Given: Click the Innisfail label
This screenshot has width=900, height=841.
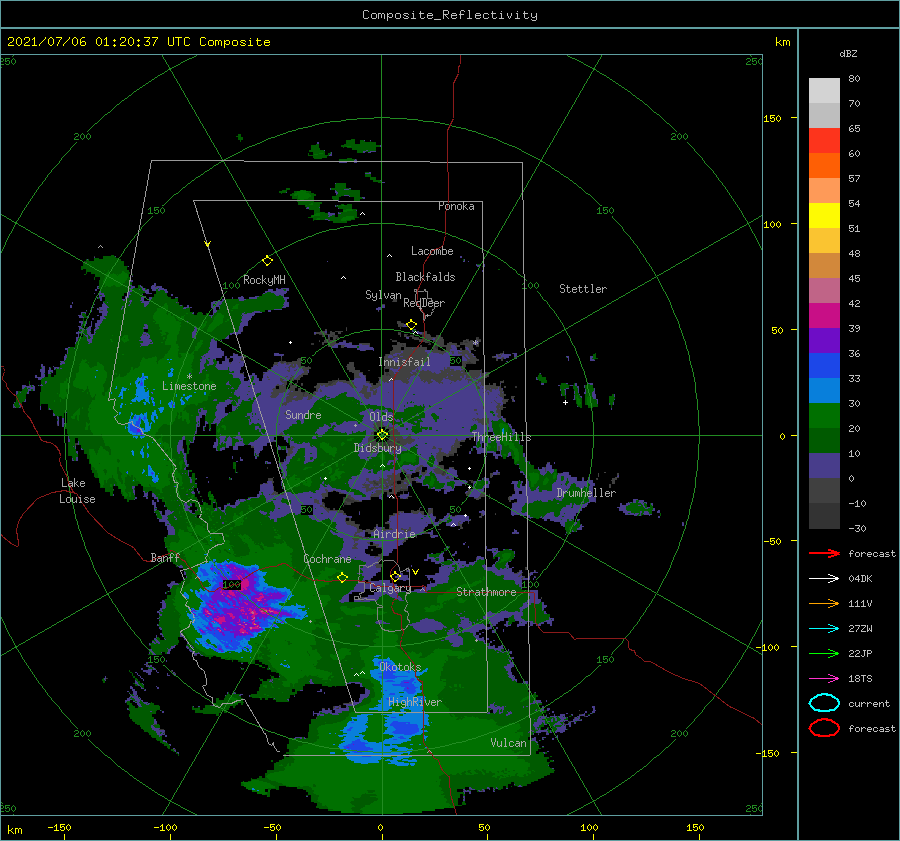Looking at the screenshot, I should [x=404, y=362].
